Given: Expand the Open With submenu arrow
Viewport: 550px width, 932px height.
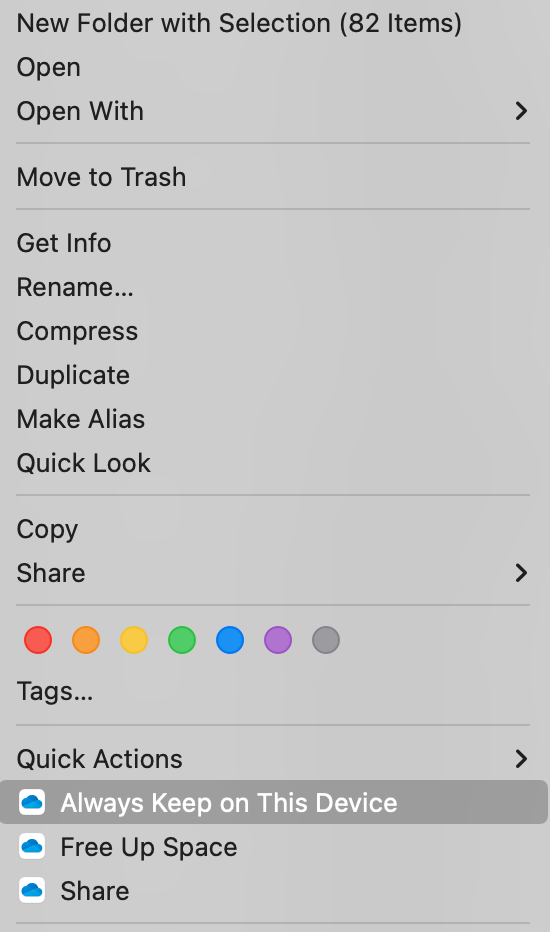Looking at the screenshot, I should pos(521,111).
